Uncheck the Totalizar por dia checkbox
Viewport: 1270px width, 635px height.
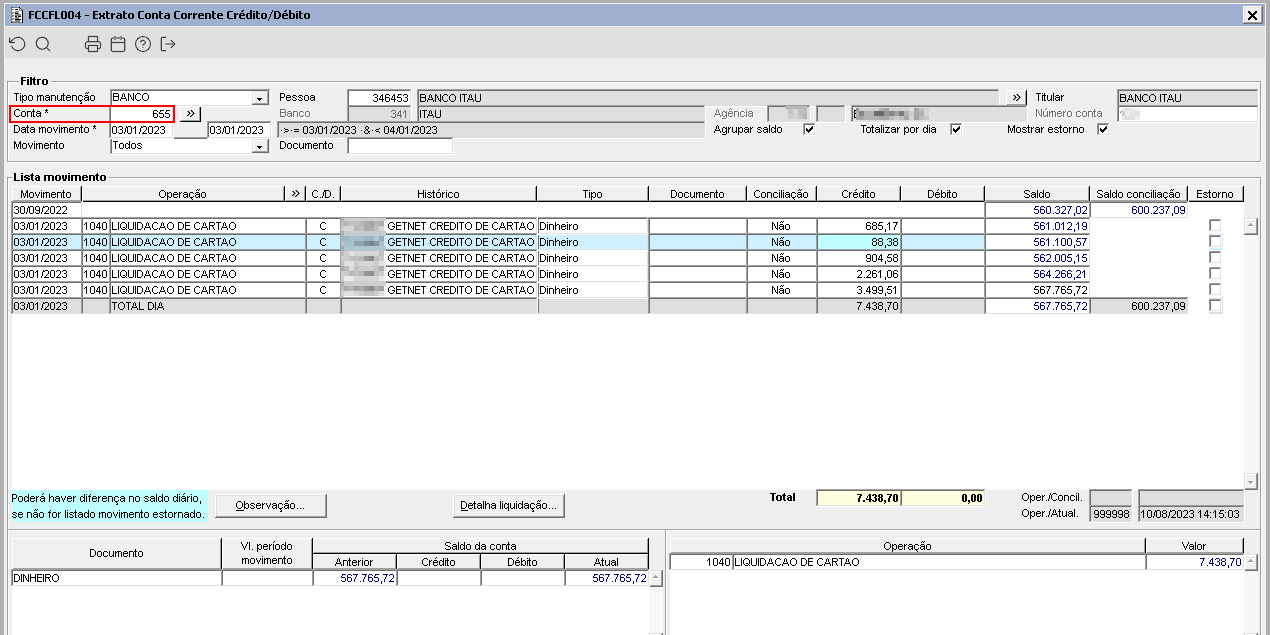tap(956, 129)
